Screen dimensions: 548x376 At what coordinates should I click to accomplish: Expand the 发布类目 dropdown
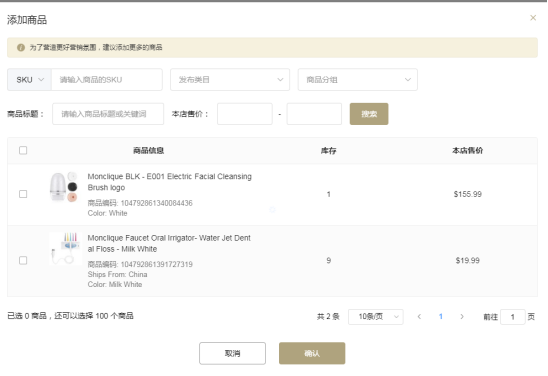[230, 80]
